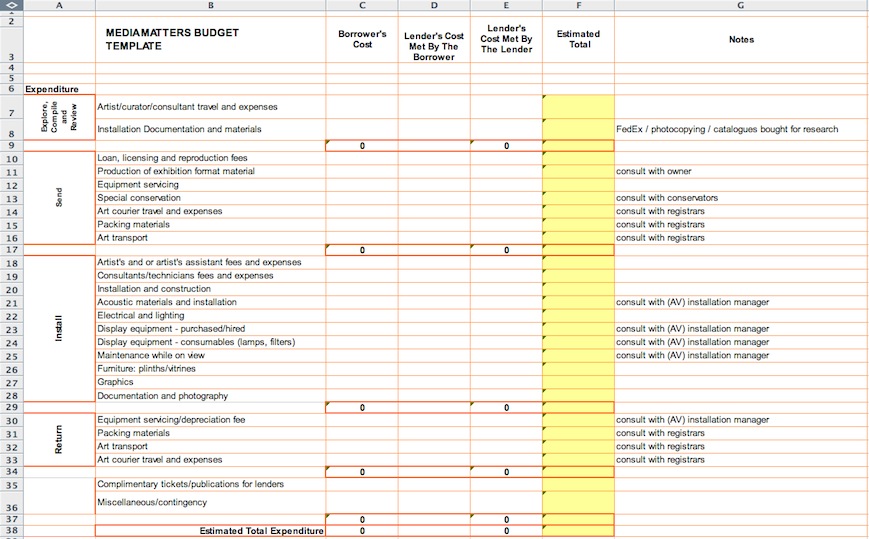Click Lender's Cost Met By The Borrower header
The height and width of the screenshot is (539, 869).
(x=434, y=46)
